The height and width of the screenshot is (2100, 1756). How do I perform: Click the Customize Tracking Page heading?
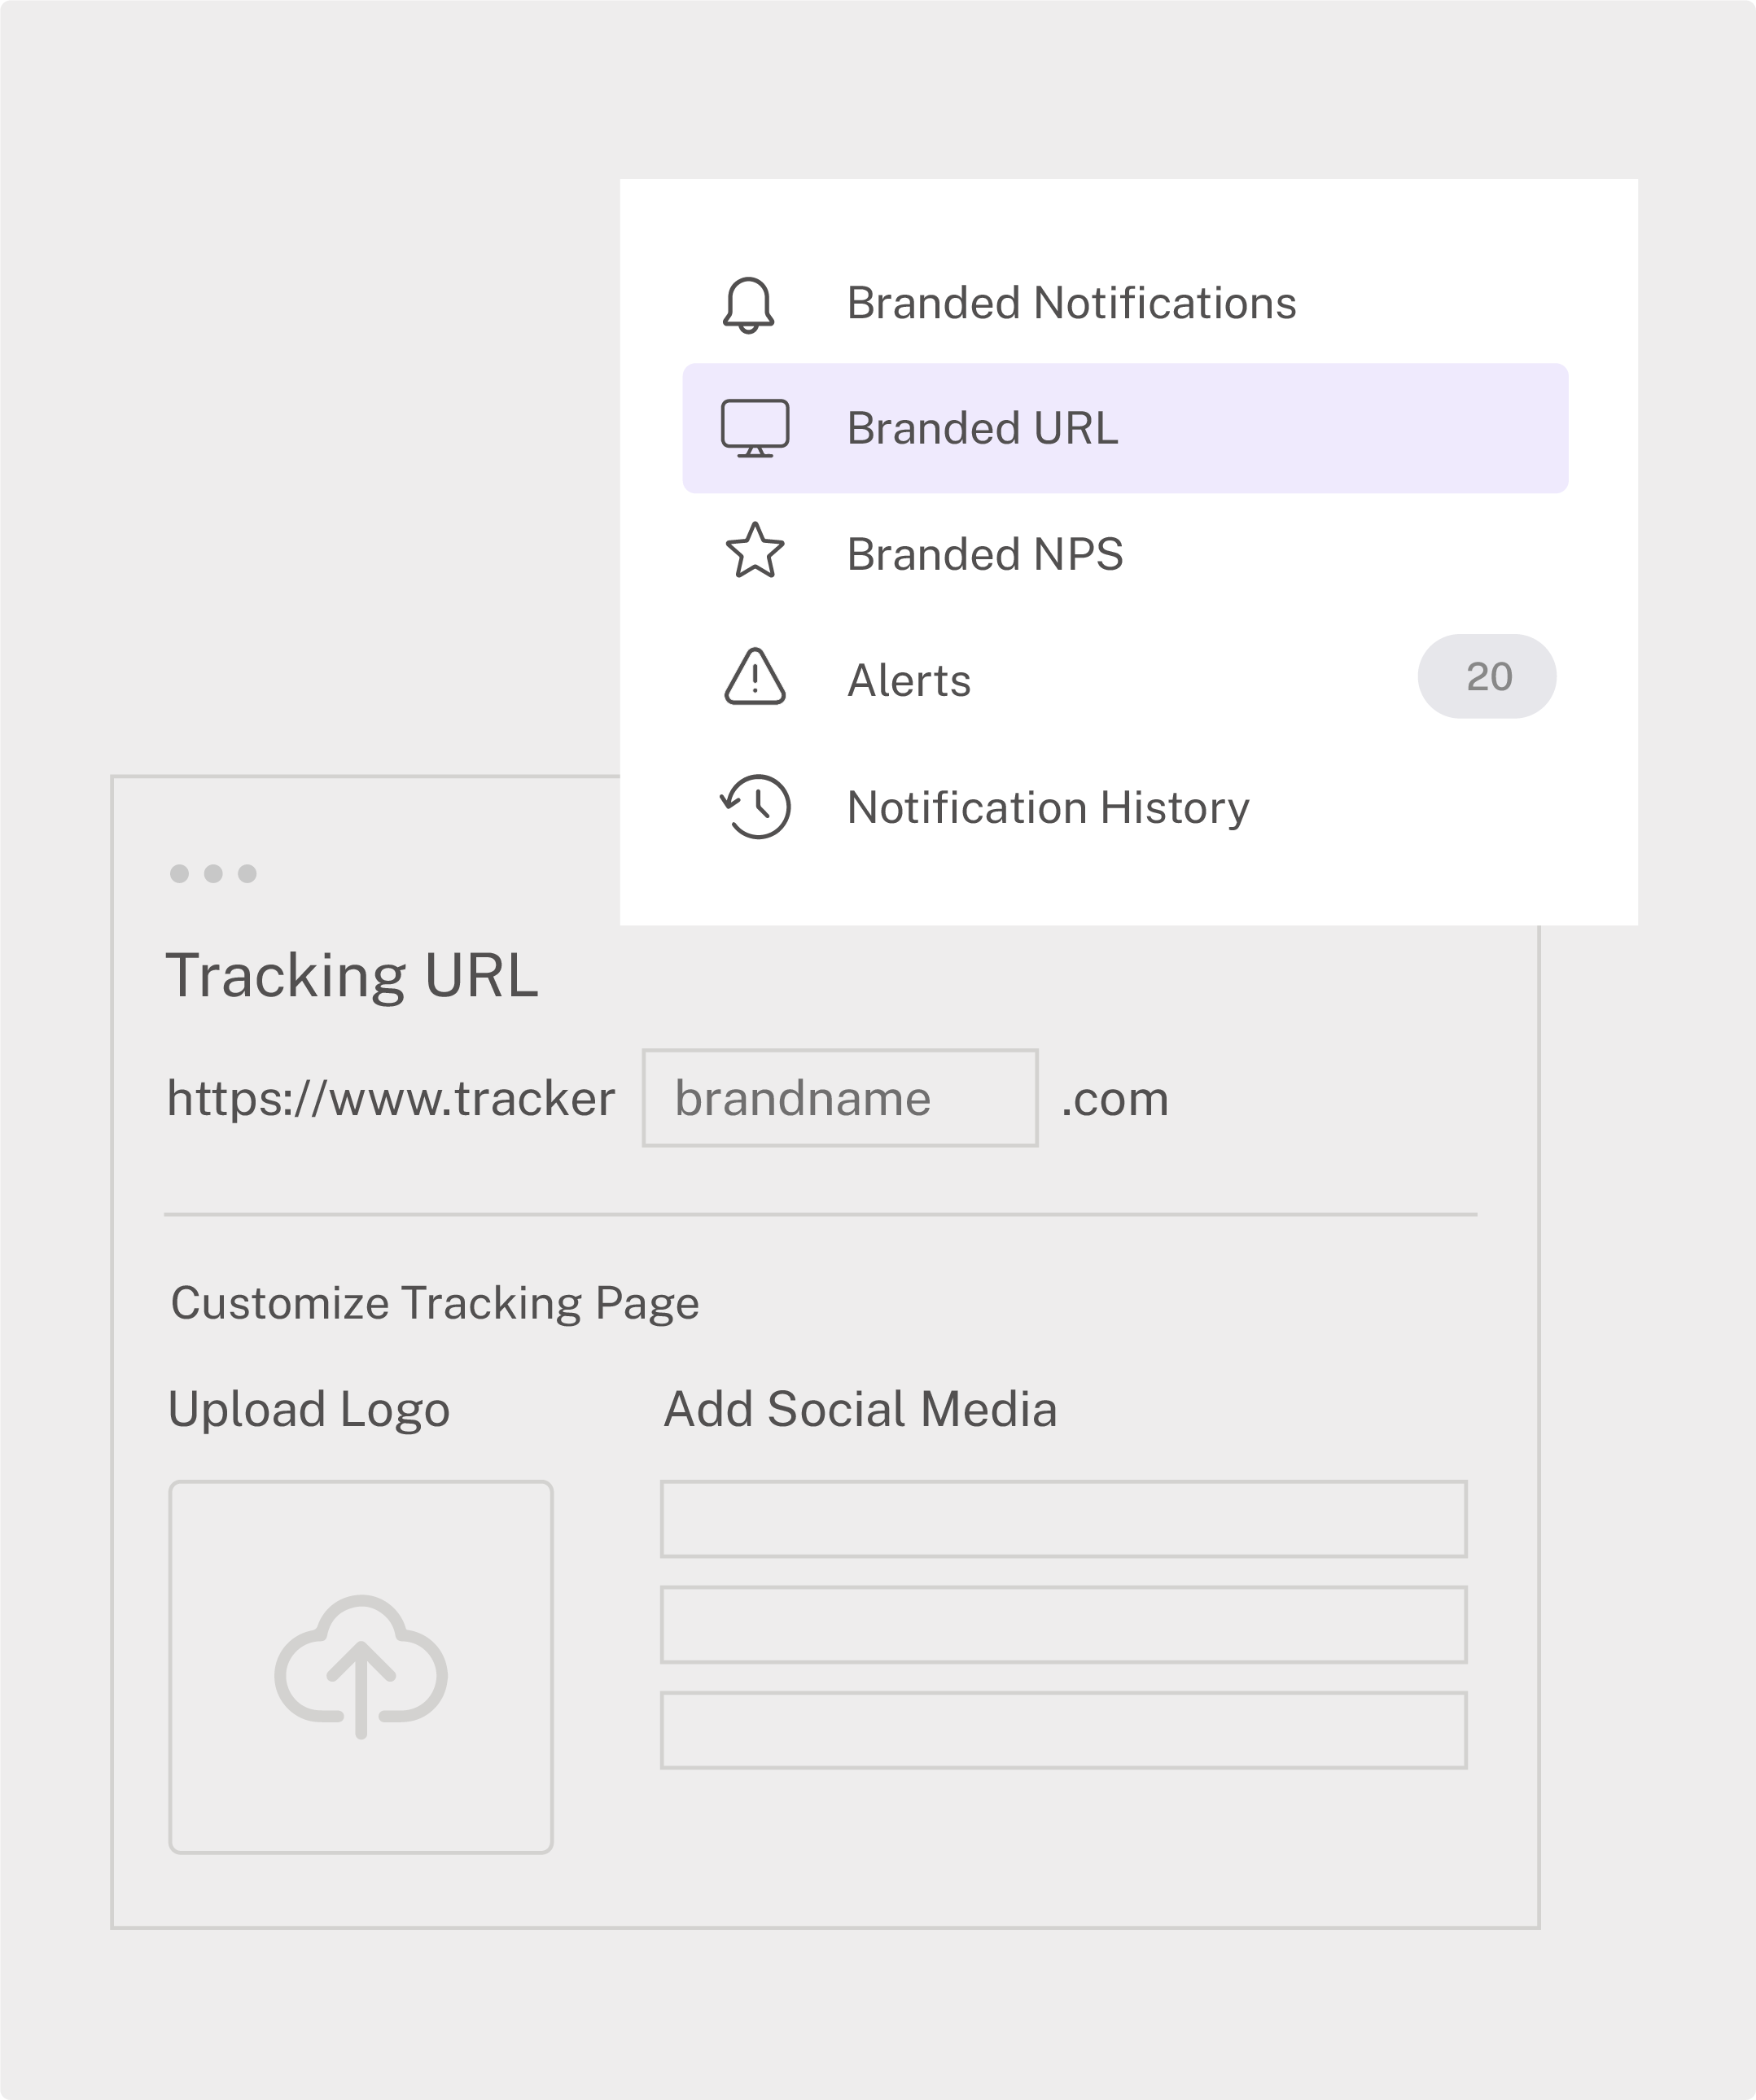pos(435,1303)
